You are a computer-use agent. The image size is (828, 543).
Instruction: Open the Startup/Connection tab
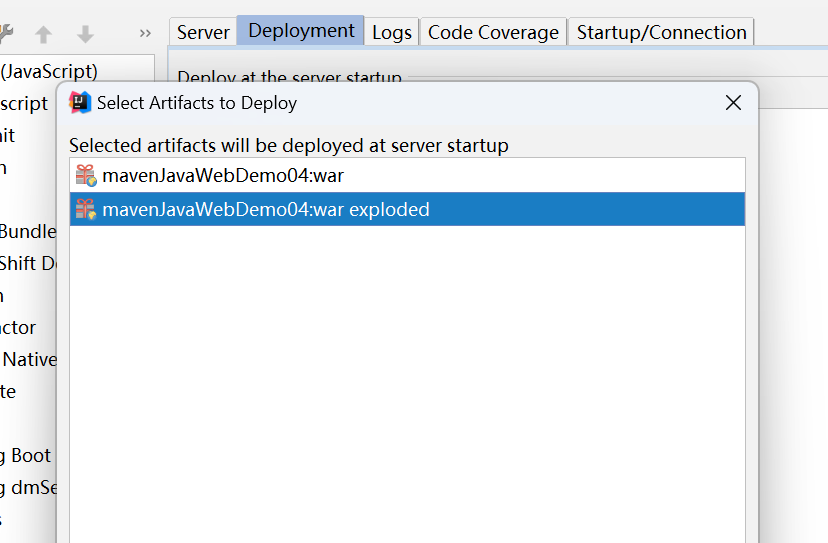[x=661, y=32]
